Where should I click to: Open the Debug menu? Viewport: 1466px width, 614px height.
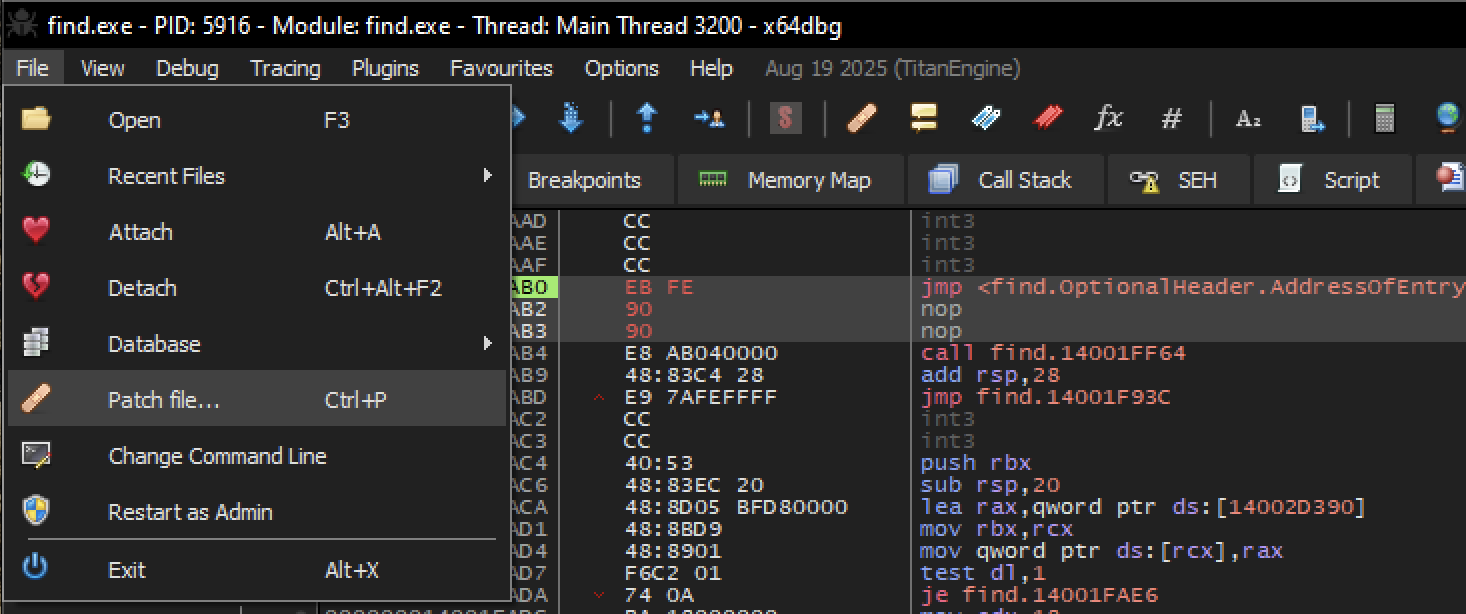pos(187,68)
